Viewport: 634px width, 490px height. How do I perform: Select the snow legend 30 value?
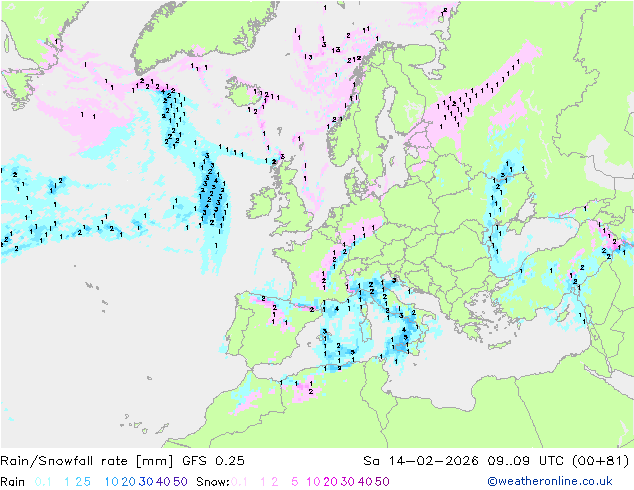(x=348, y=482)
